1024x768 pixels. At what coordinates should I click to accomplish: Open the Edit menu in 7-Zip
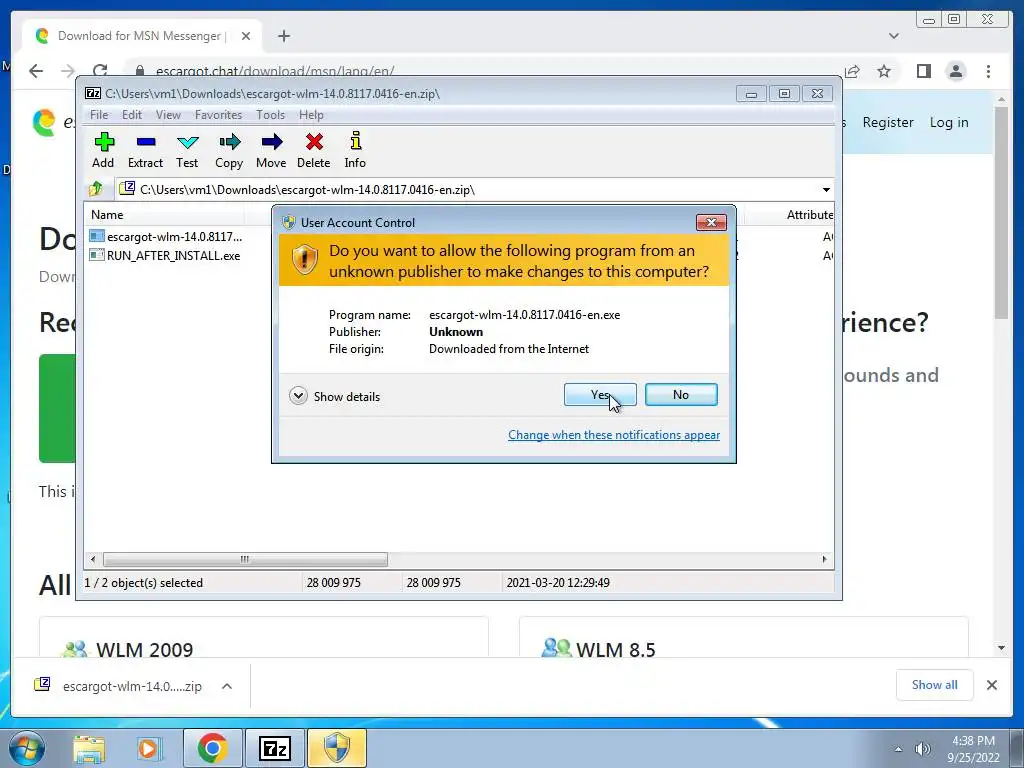(x=132, y=115)
